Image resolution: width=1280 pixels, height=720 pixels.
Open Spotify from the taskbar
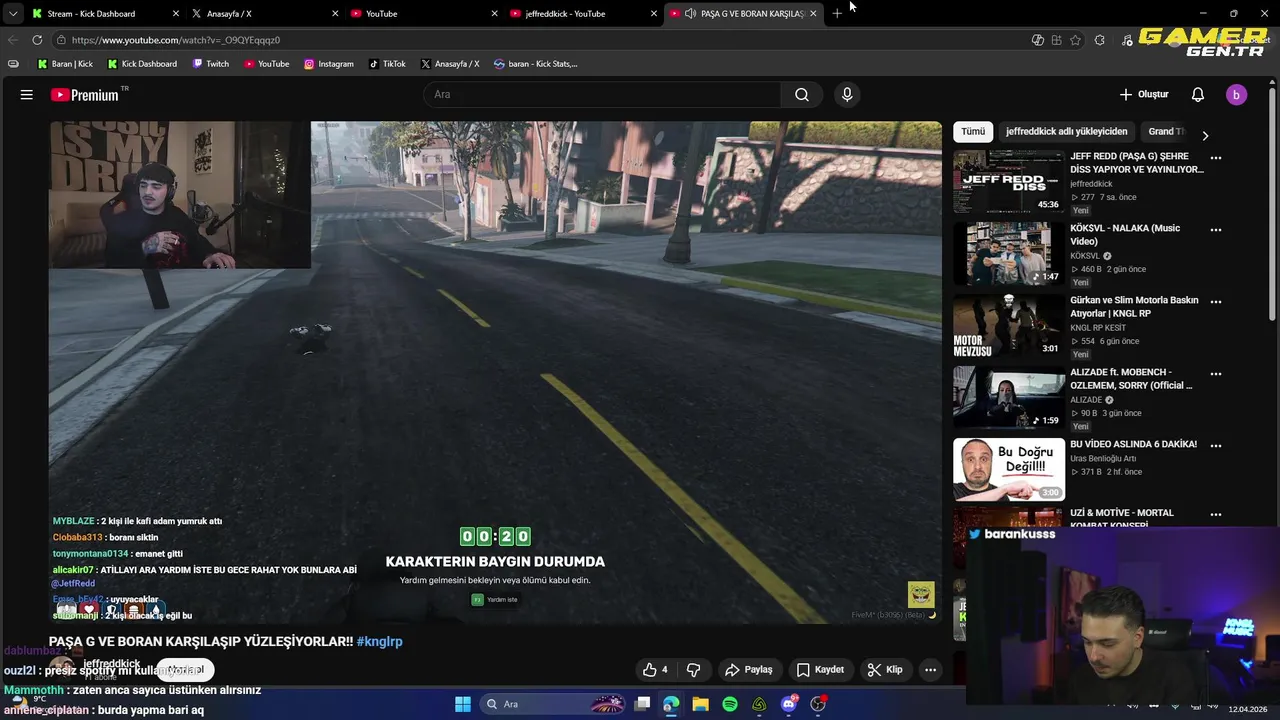(730, 704)
